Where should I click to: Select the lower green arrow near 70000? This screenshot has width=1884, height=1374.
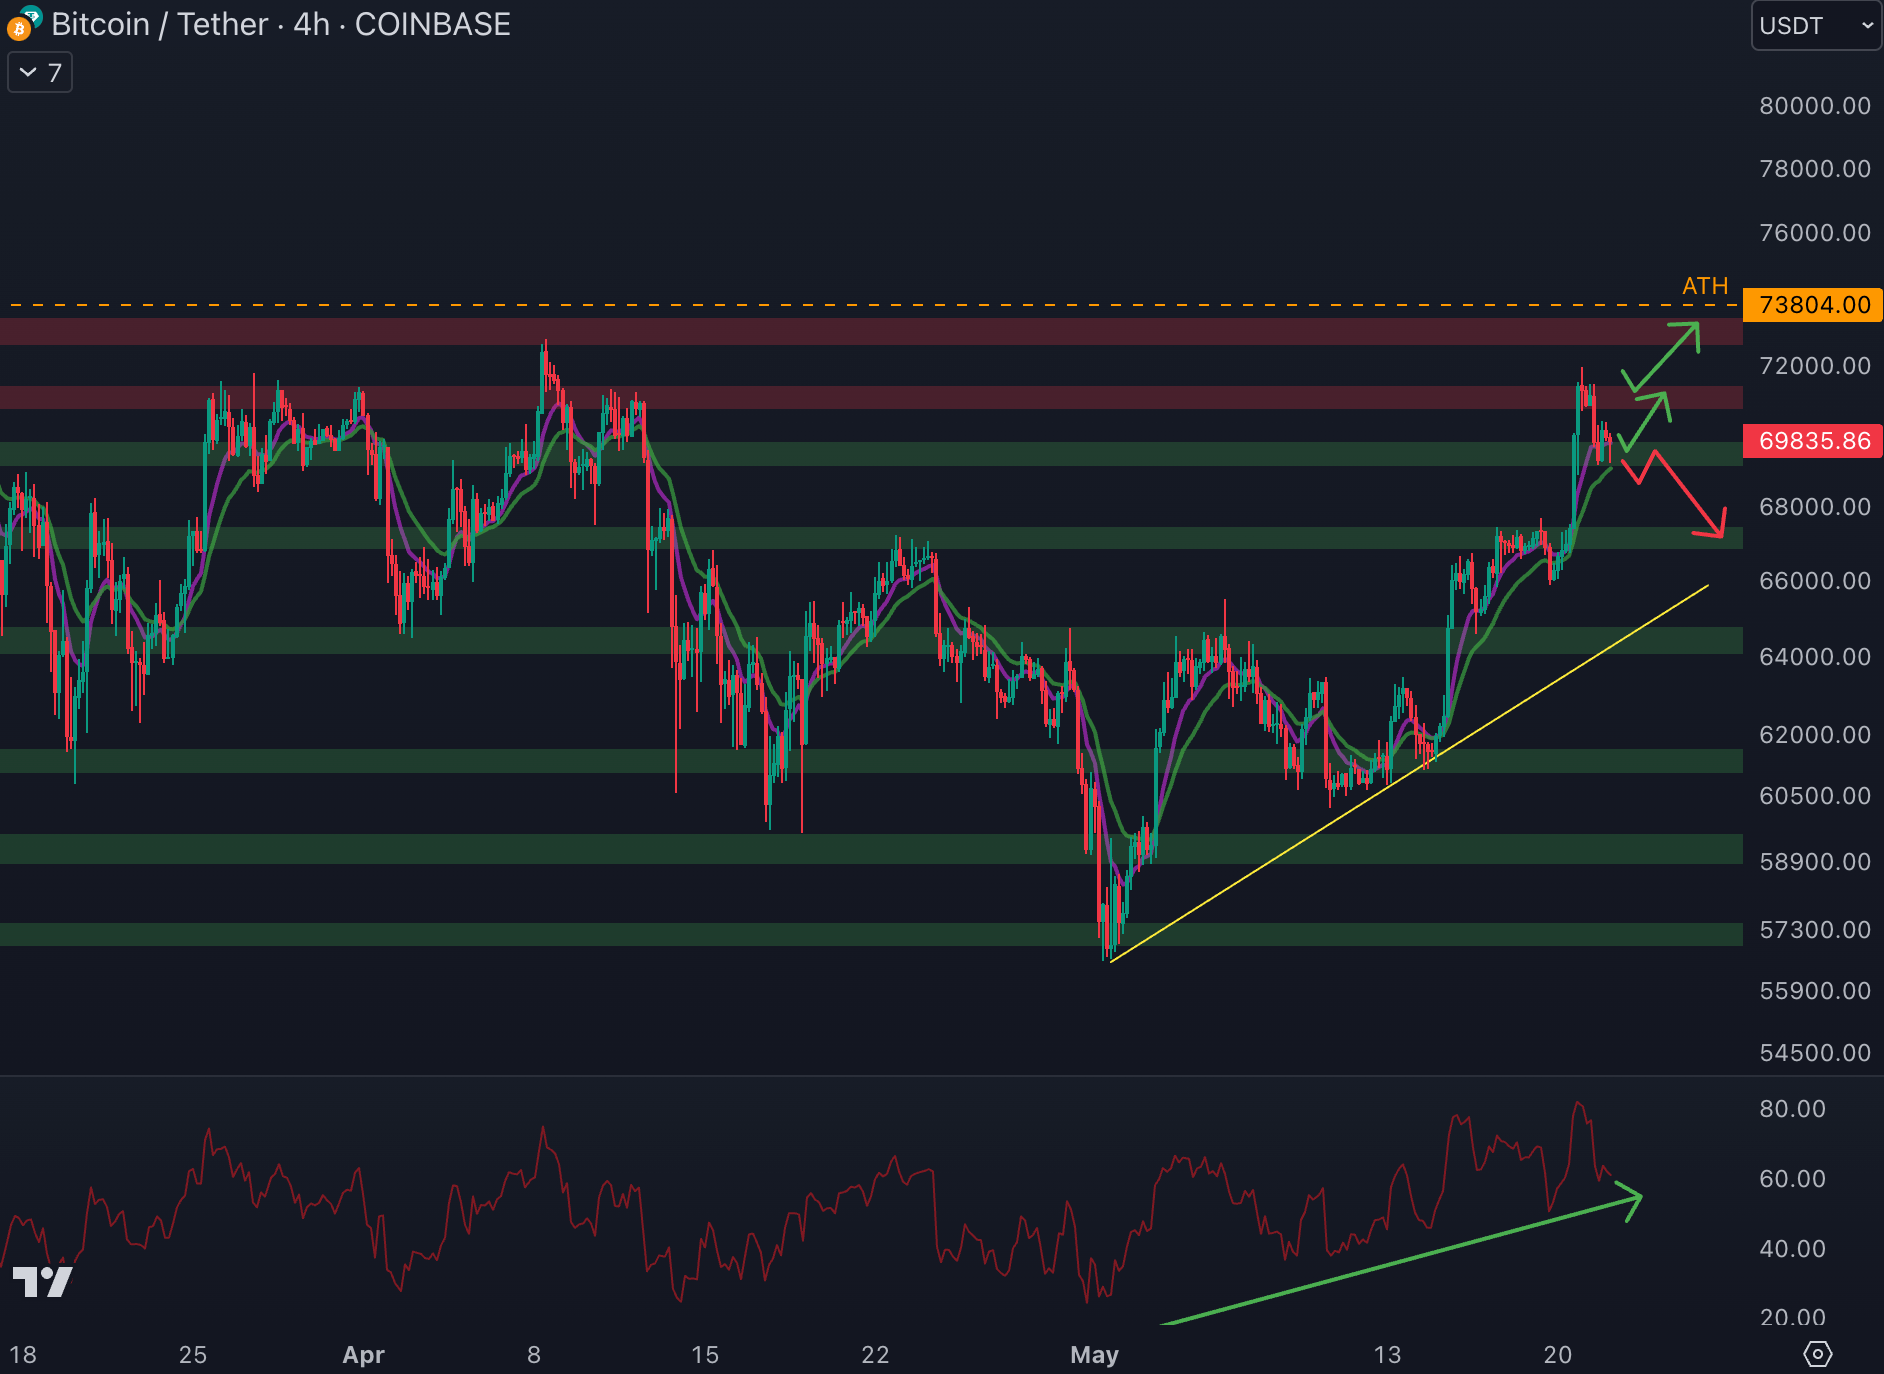click(1645, 420)
